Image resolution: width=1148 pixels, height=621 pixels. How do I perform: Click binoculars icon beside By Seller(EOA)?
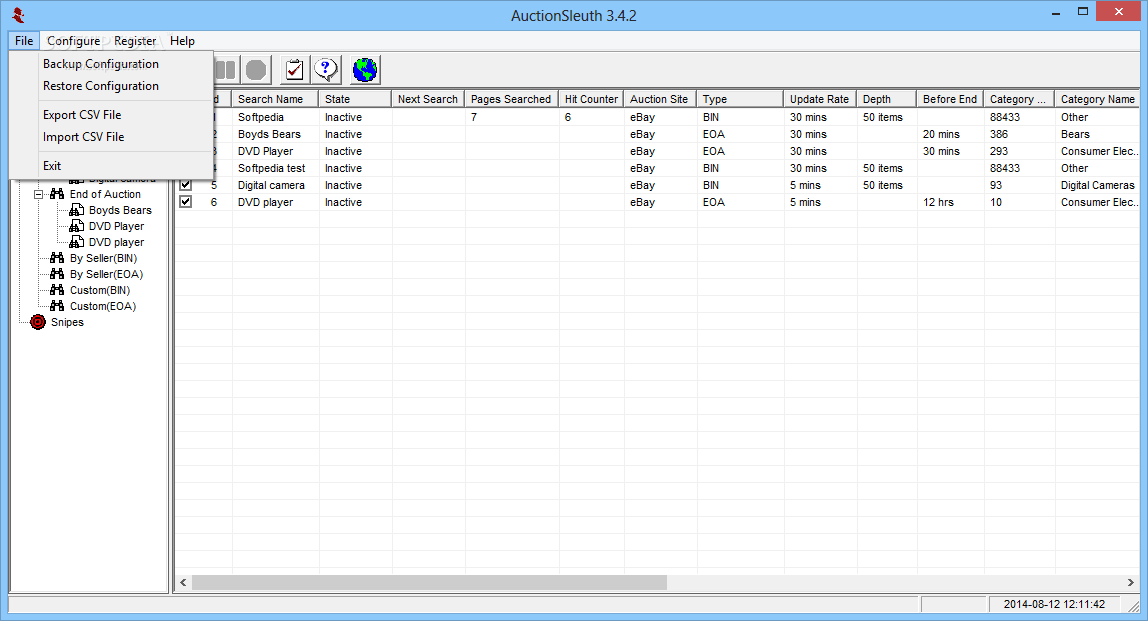57,274
